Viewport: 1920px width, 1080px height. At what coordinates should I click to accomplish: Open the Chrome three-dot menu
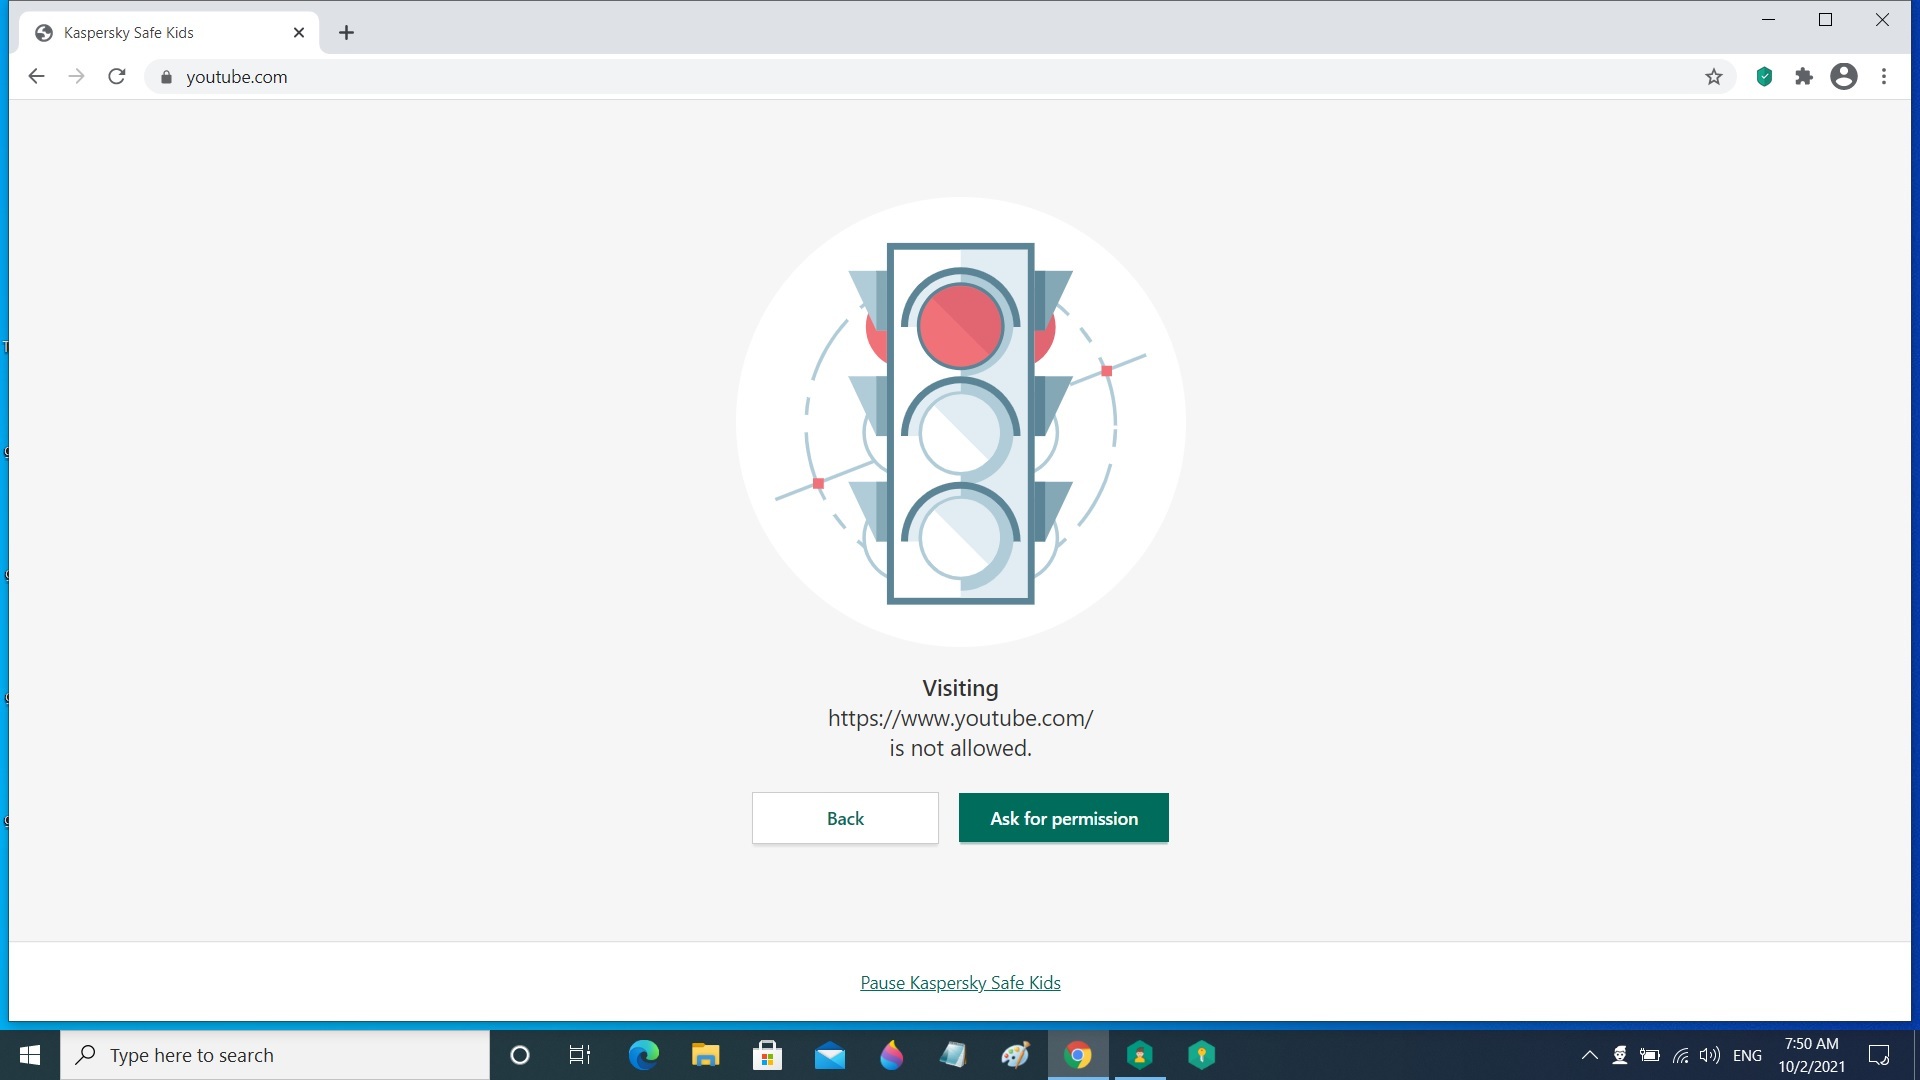pyautogui.click(x=1884, y=77)
